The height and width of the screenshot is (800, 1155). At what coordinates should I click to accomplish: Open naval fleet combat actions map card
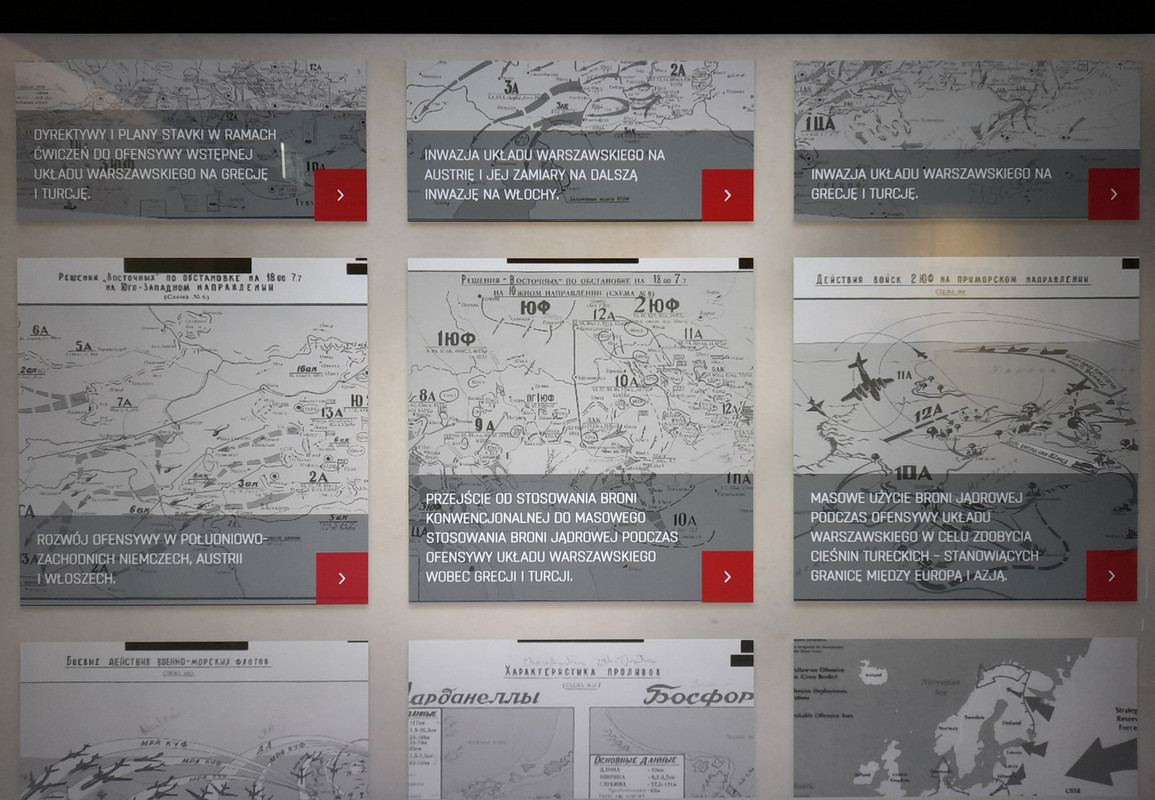(x=194, y=720)
